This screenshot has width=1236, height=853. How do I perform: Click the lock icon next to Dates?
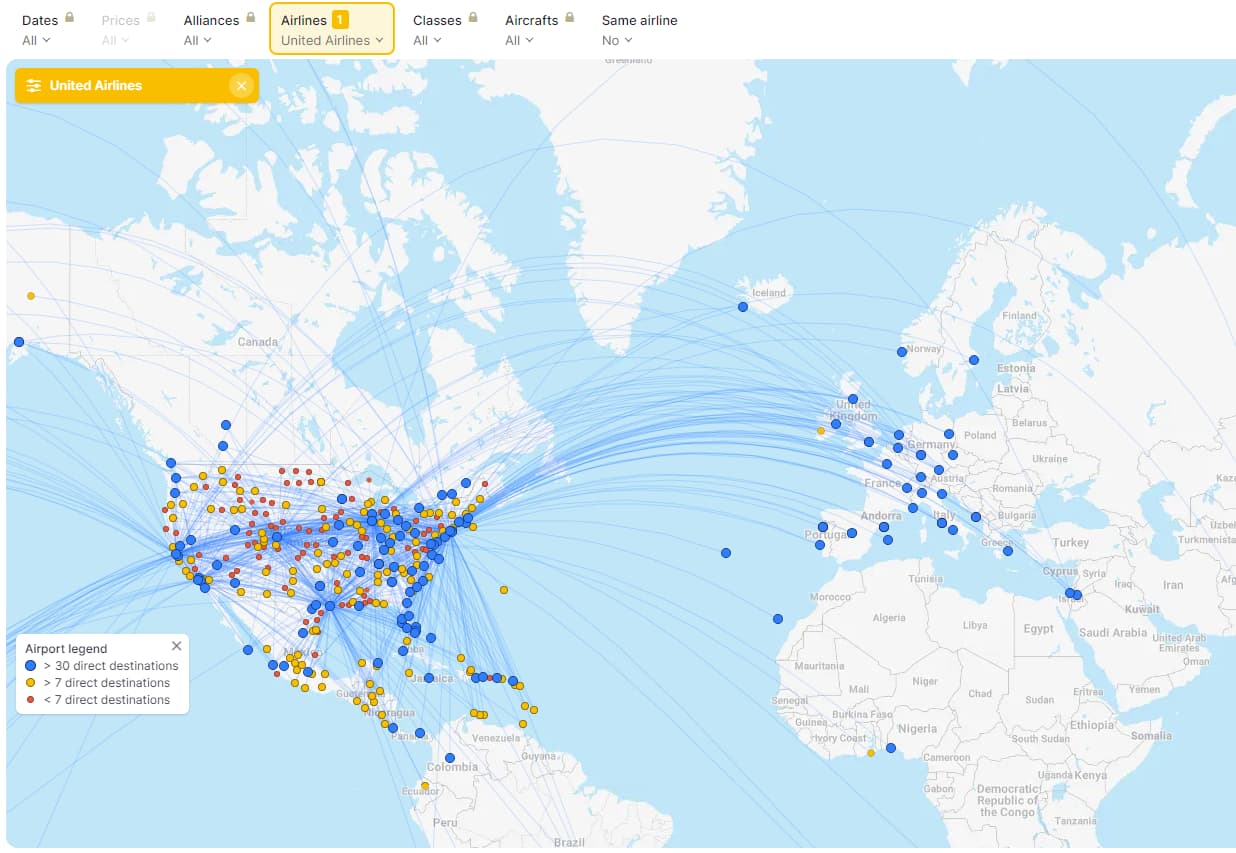[x=69, y=18]
